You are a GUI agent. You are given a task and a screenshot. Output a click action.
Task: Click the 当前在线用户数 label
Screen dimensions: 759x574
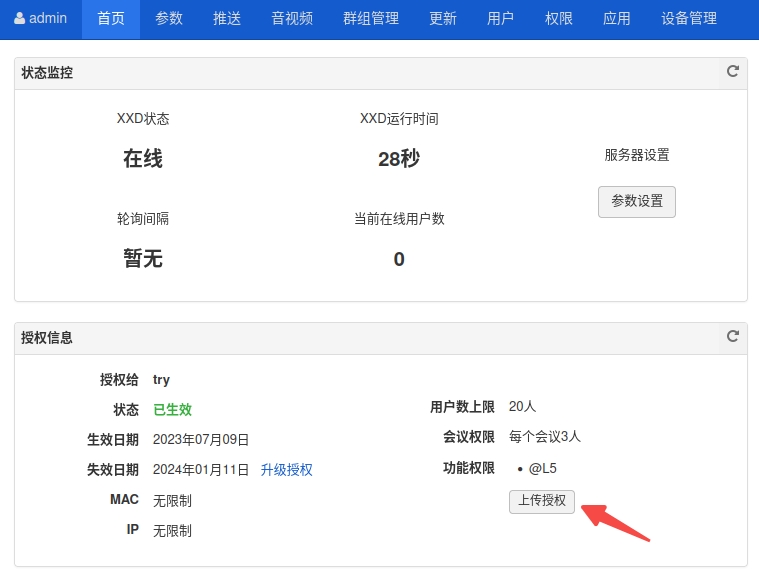(399, 219)
